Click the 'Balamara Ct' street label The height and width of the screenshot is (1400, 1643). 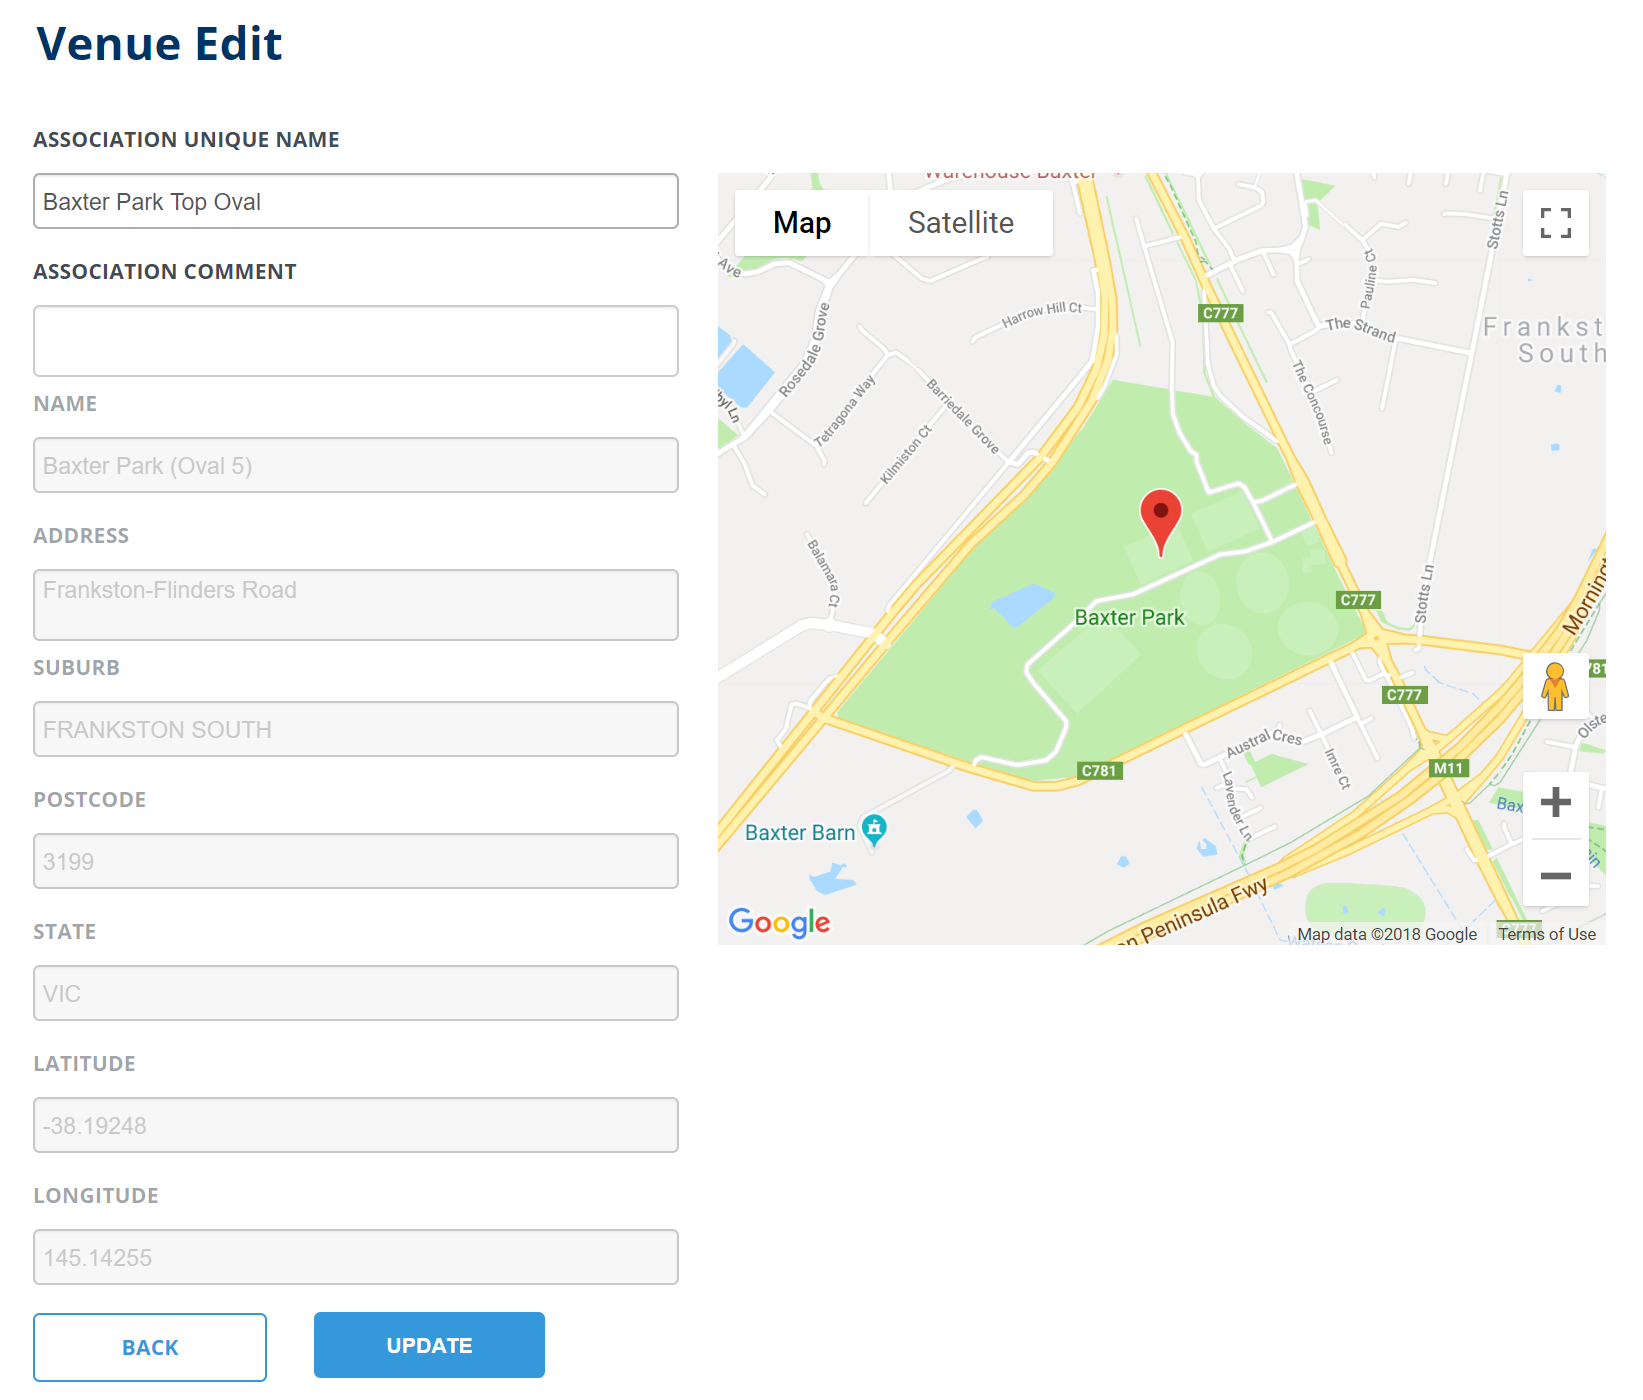pos(824,573)
